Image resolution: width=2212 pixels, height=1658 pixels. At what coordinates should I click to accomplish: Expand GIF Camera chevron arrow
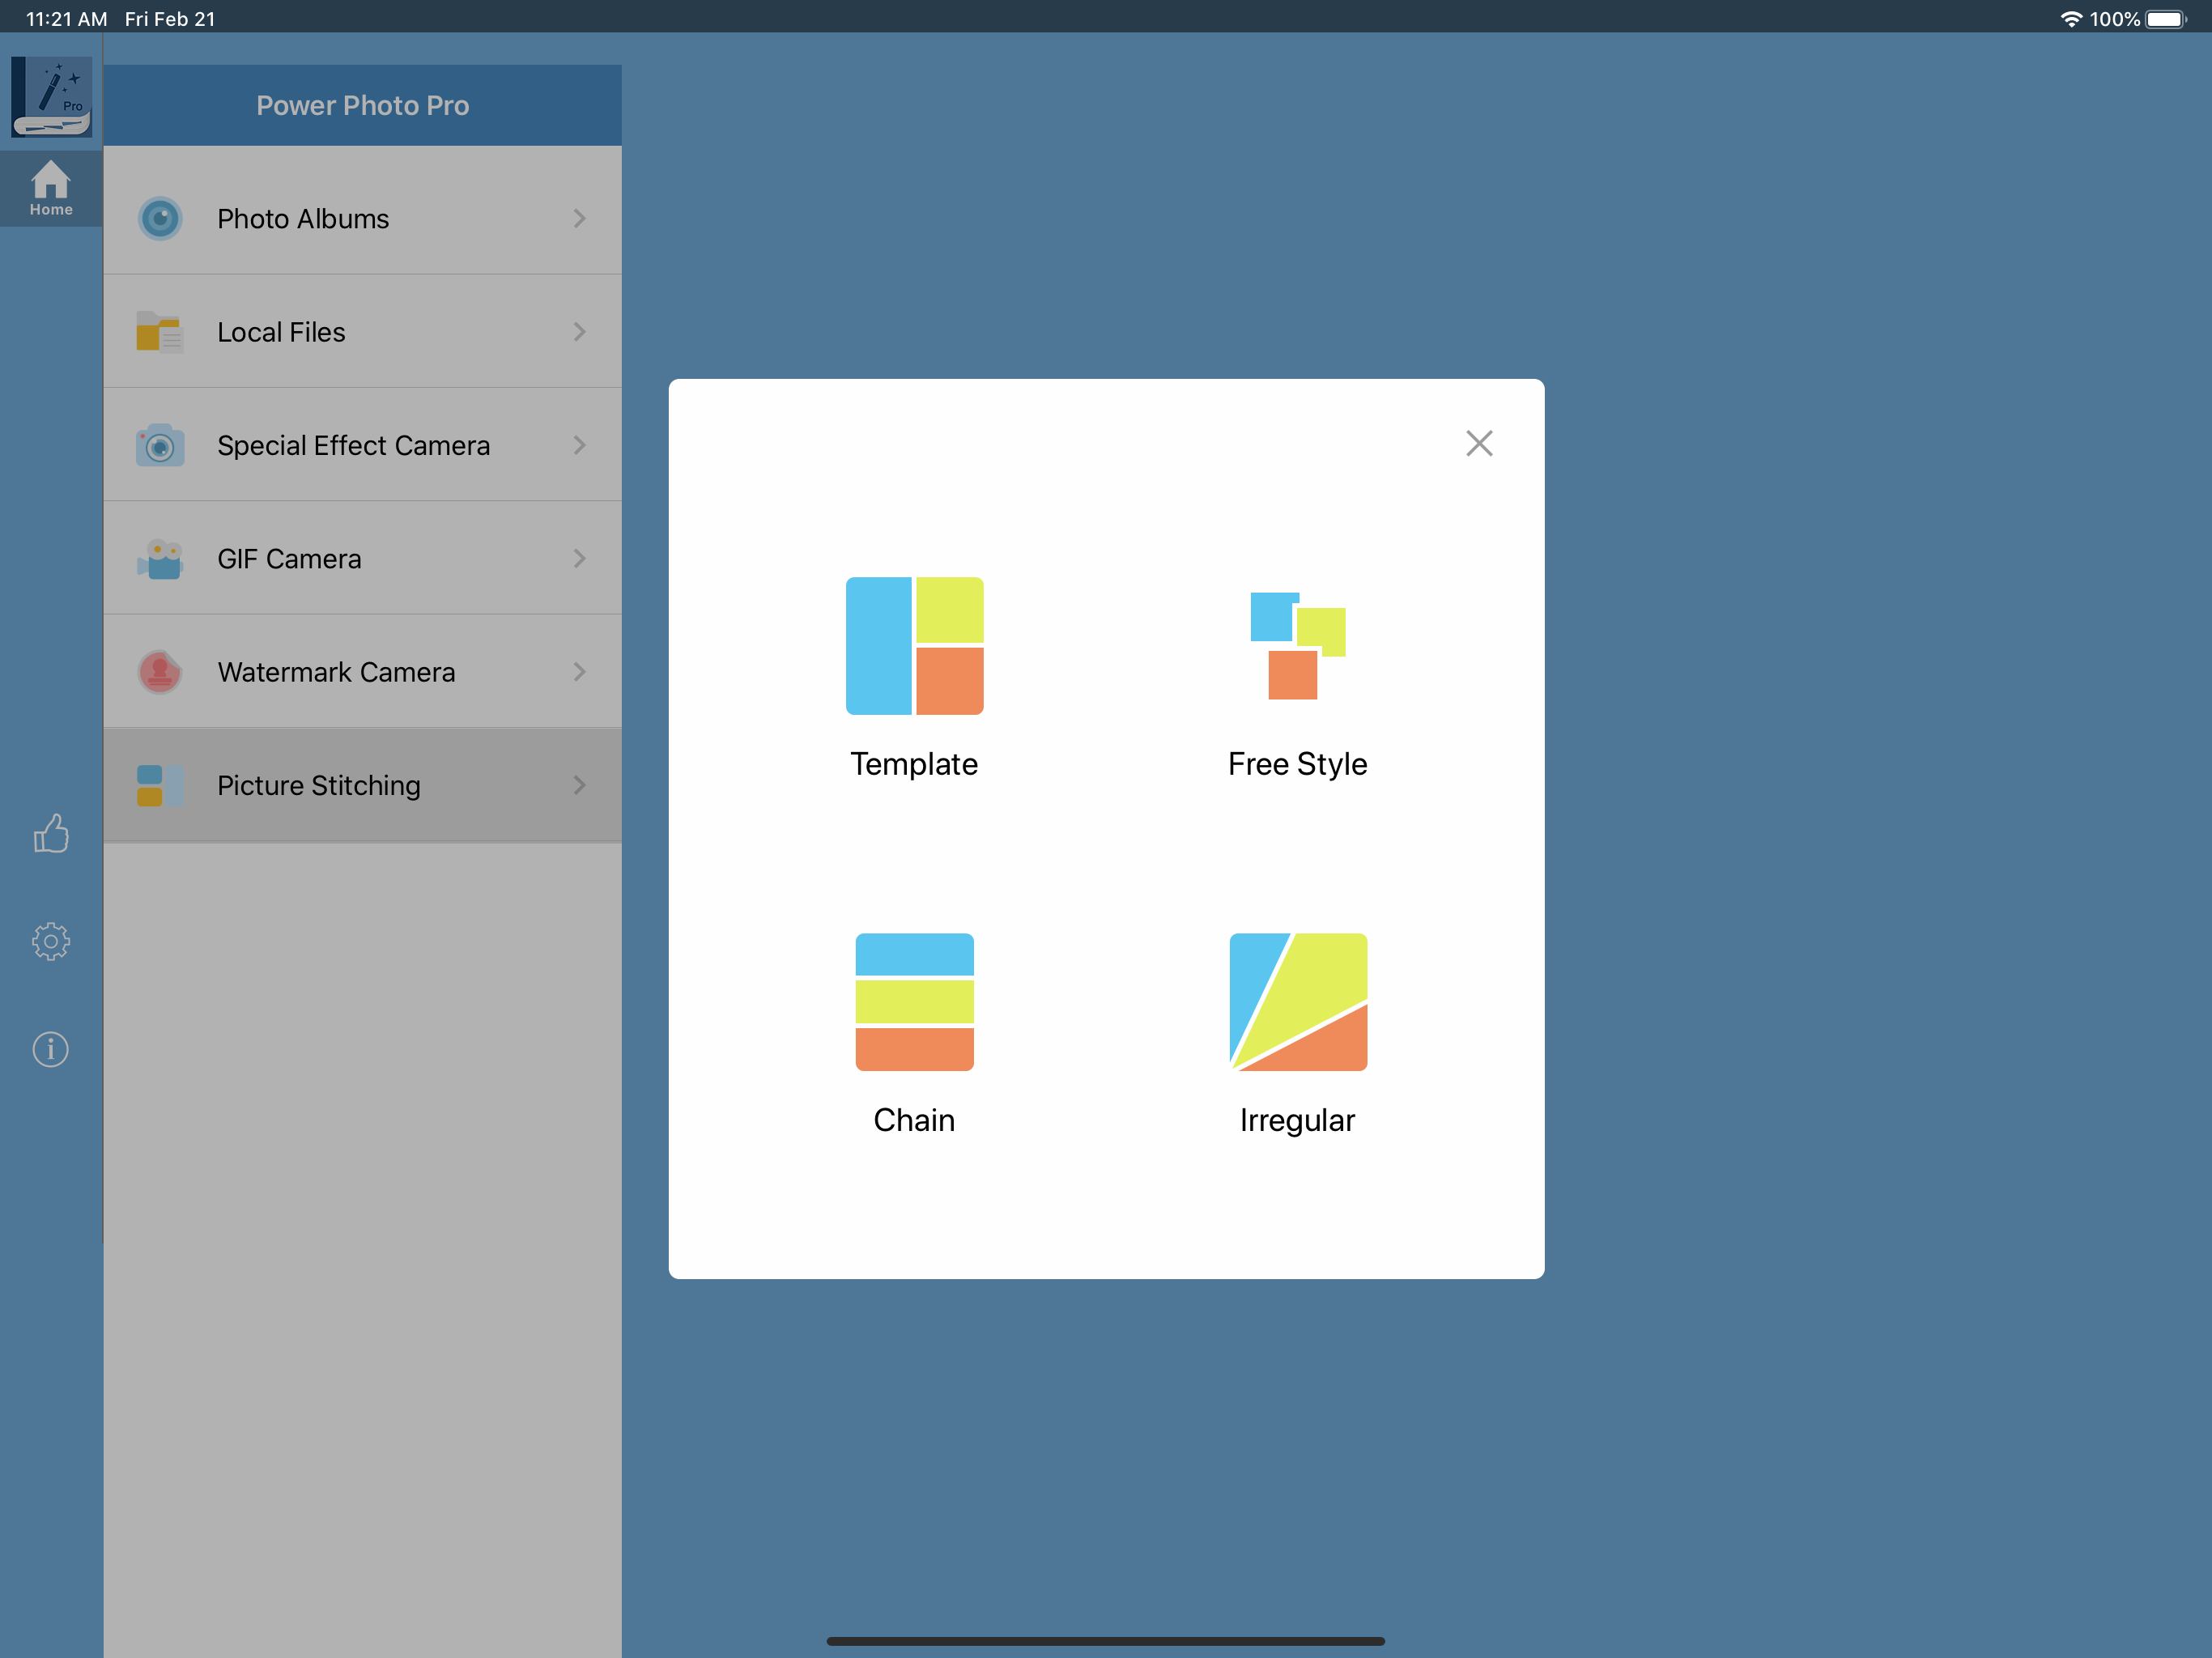pyautogui.click(x=579, y=558)
